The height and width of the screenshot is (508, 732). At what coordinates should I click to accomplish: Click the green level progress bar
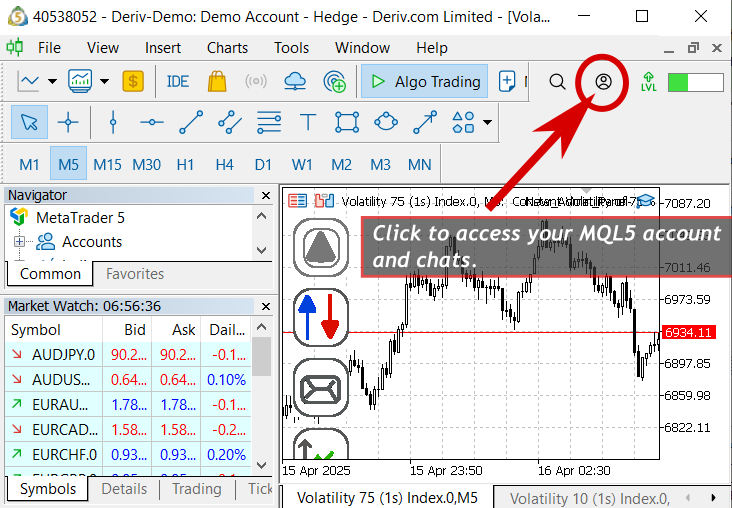pyautogui.click(x=696, y=83)
